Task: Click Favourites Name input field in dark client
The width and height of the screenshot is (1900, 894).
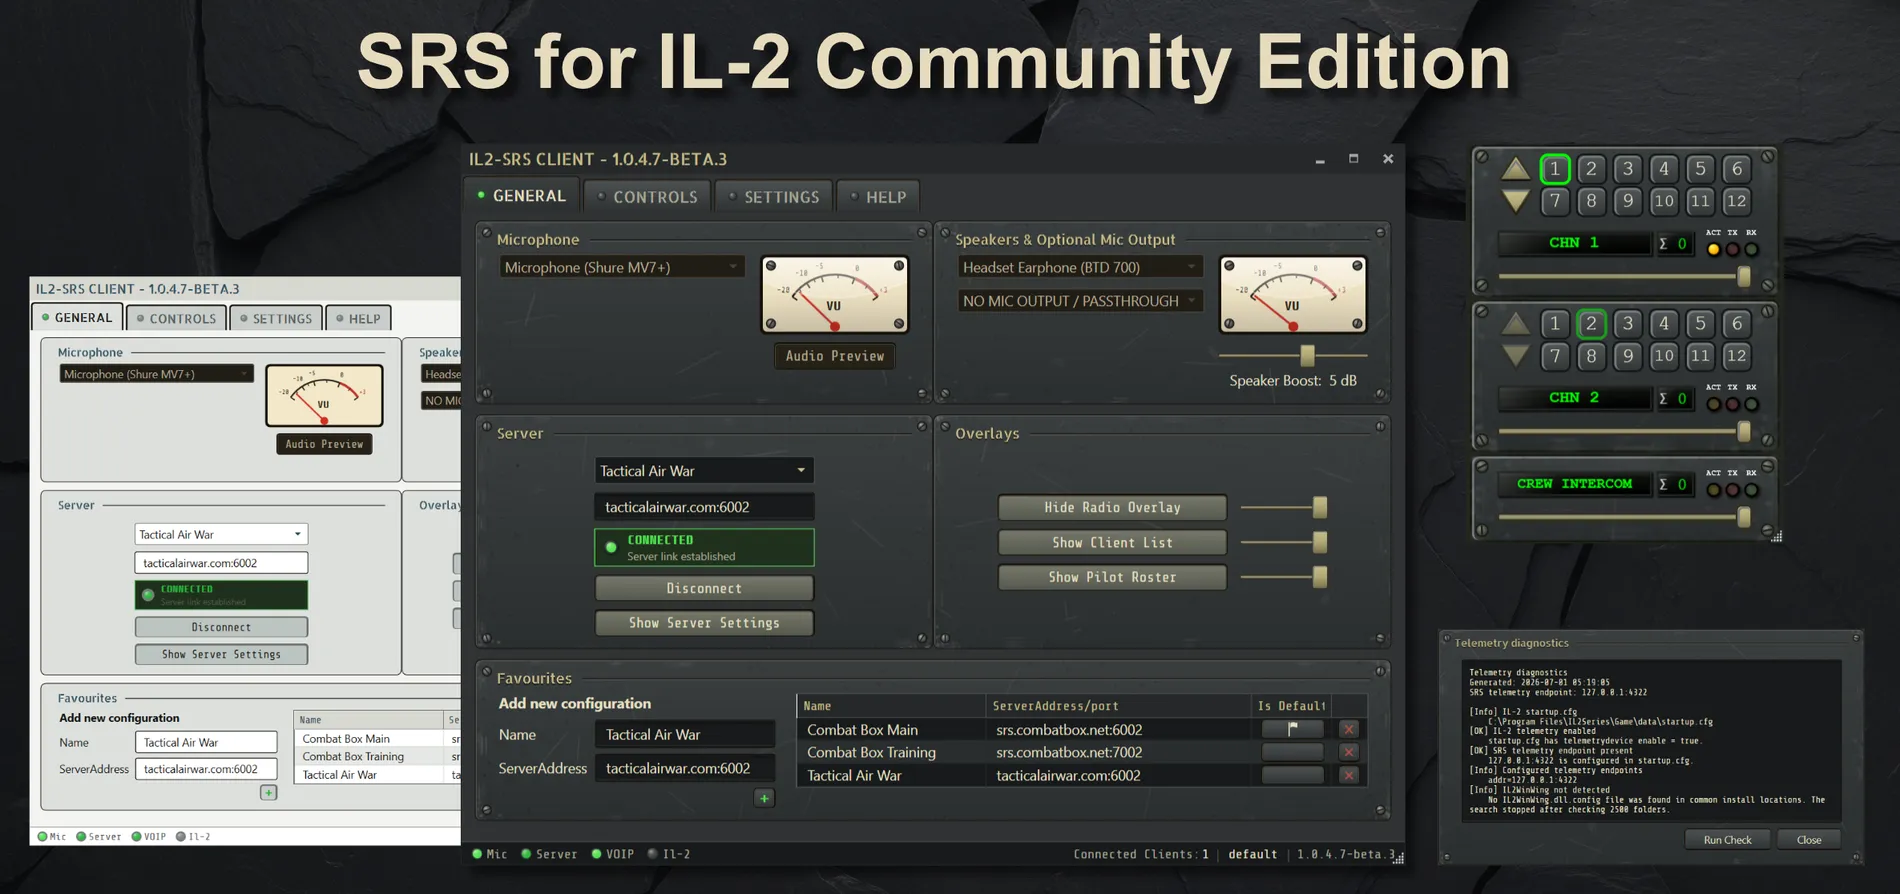Action: tap(684, 734)
